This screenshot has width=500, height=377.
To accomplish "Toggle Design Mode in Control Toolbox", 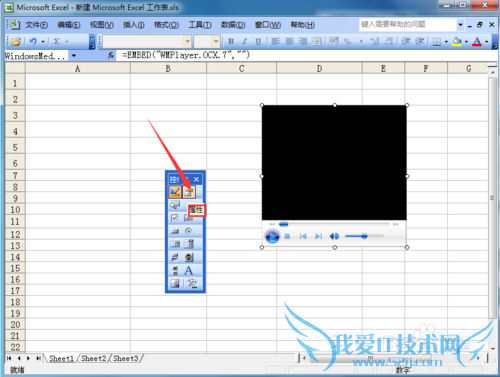I will click(175, 192).
